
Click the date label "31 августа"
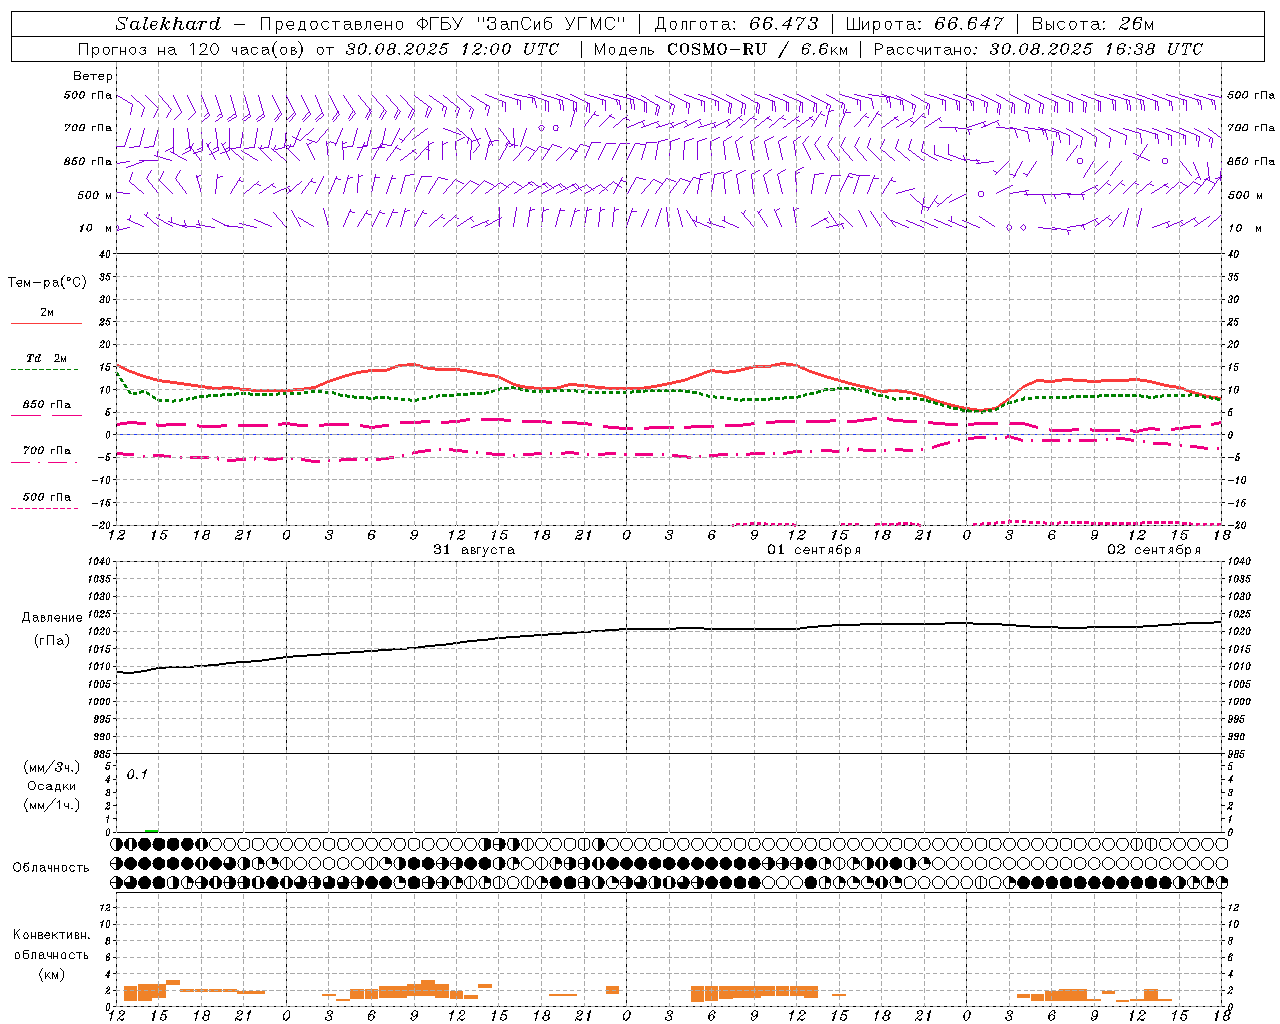point(474,550)
